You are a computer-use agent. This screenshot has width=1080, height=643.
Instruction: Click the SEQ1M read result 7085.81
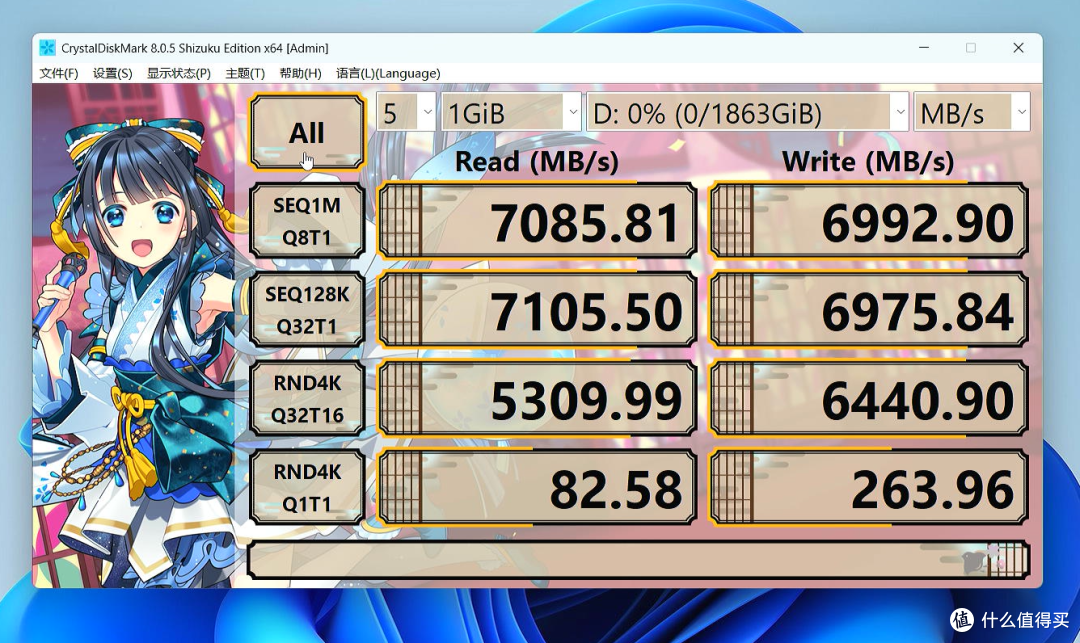tap(537, 220)
